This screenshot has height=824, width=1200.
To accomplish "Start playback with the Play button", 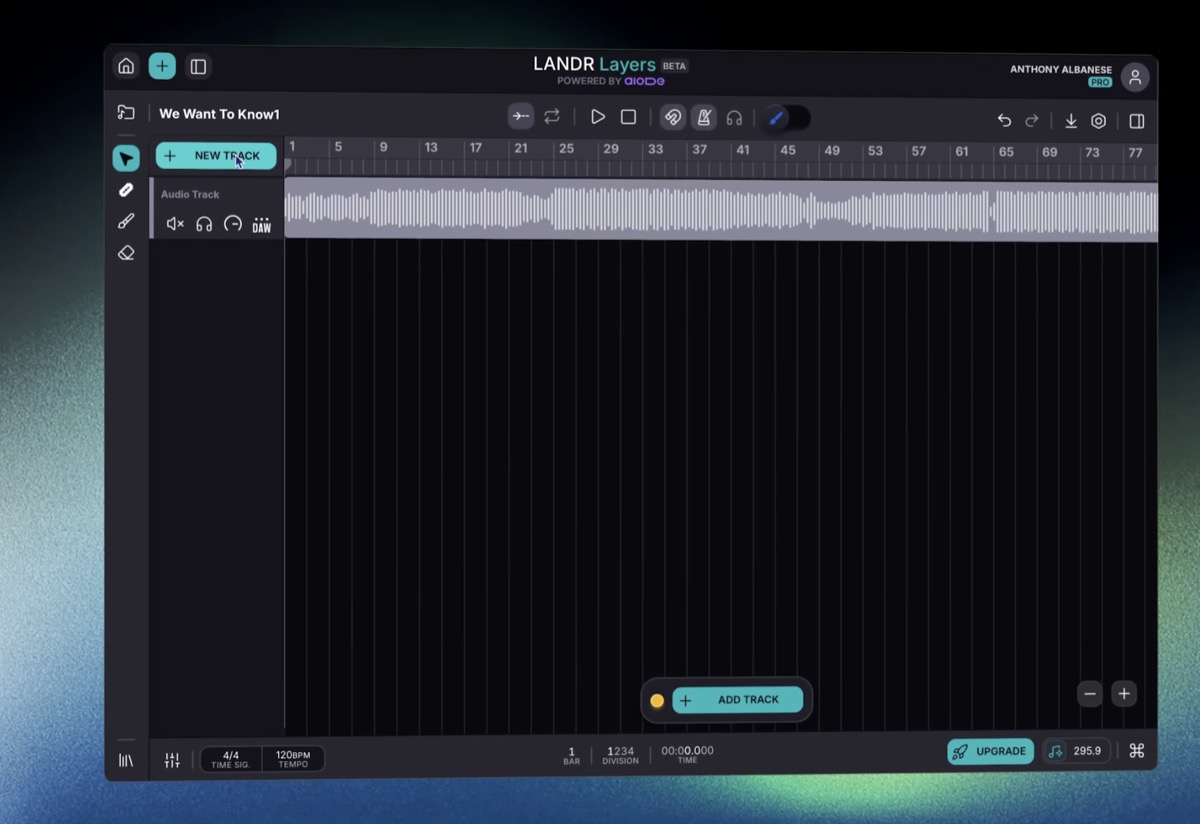I will click(x=597, y=117).
